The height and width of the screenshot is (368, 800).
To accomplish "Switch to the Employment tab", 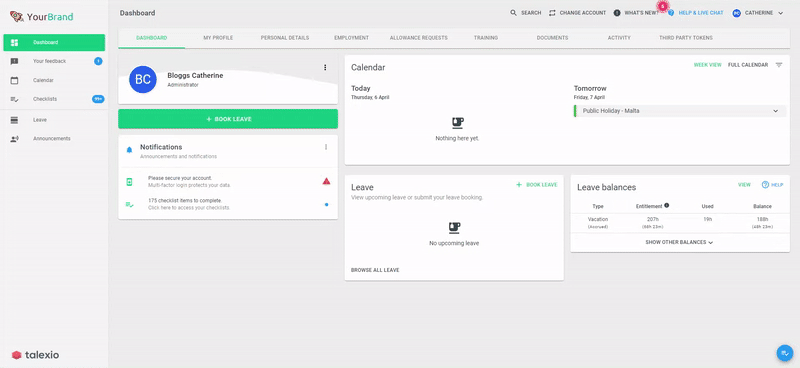I will (352, 38).
